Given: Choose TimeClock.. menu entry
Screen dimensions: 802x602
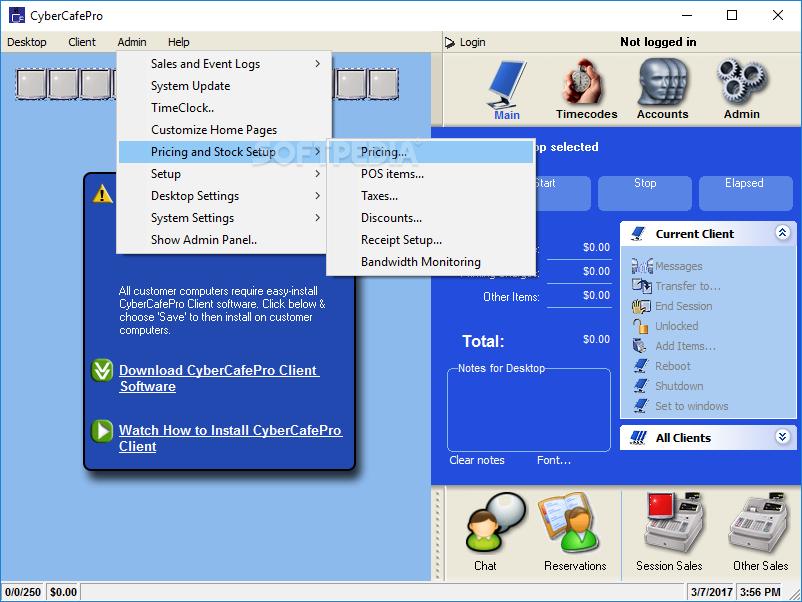Looking at the screenshot, I should (x=223, y=108).
